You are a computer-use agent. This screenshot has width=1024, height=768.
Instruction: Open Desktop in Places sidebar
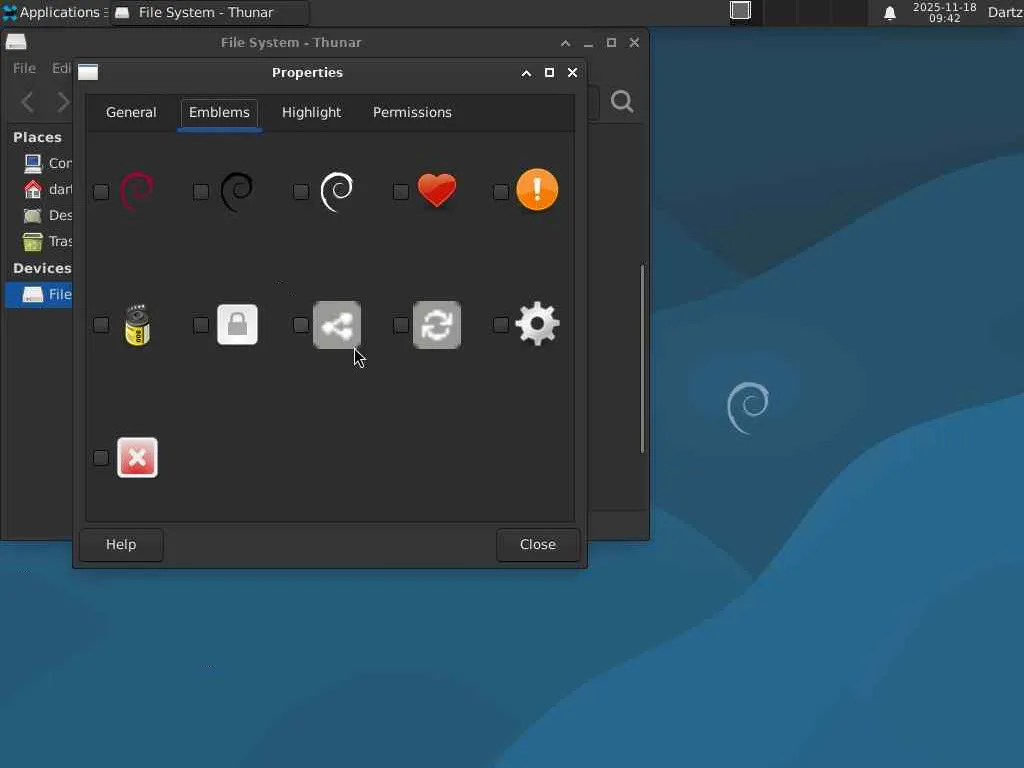pyautogui.click(x=39, y=216)
